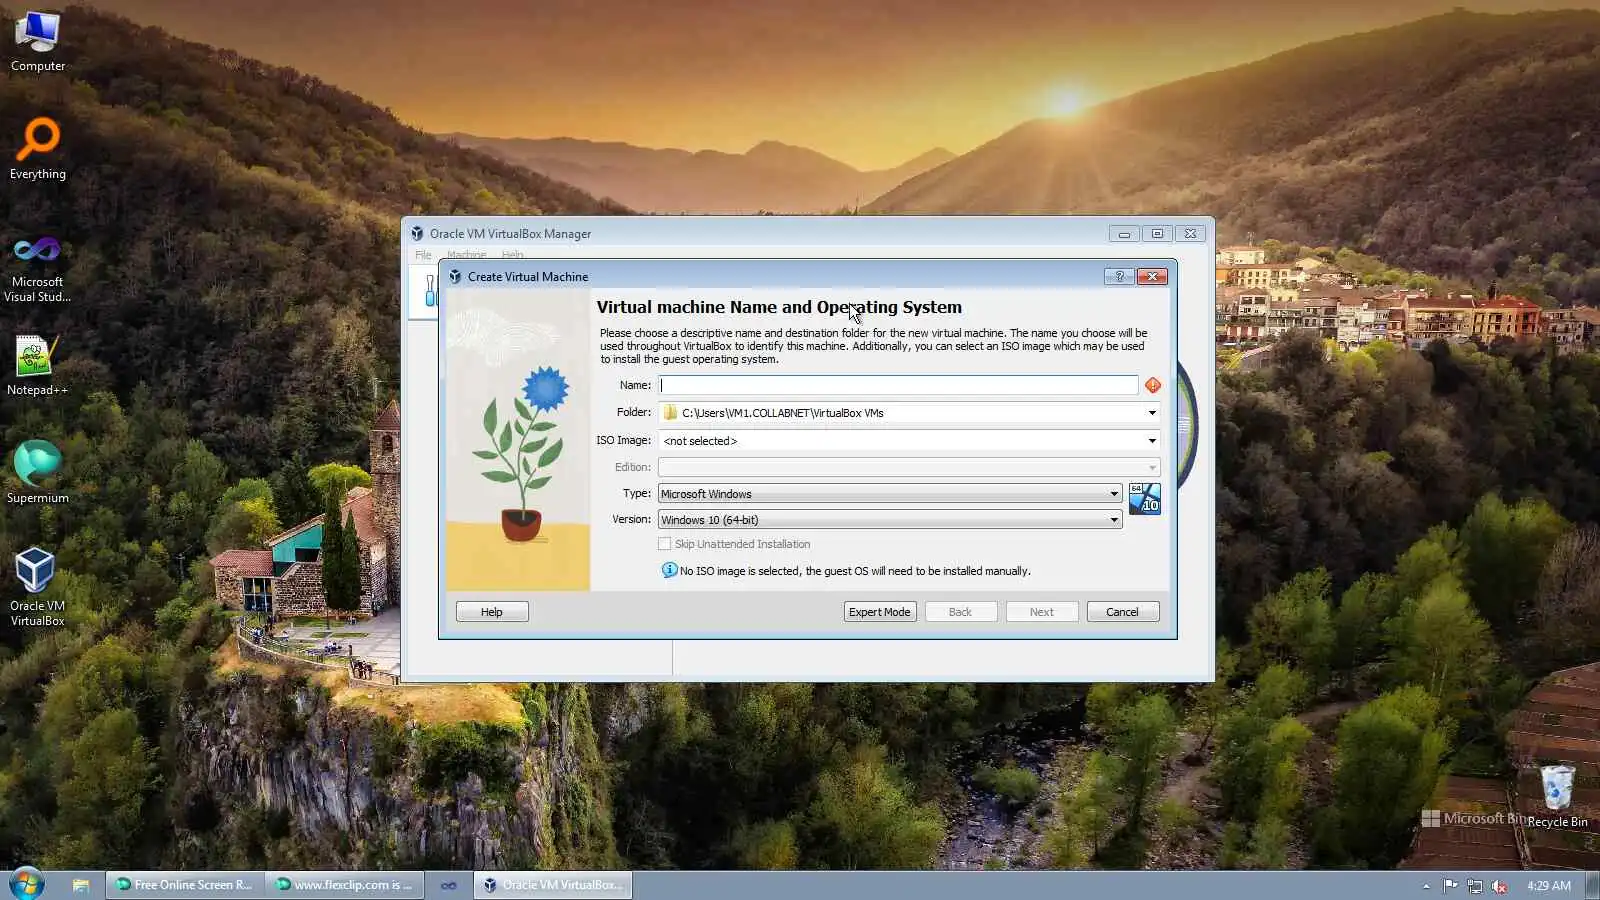The width and height of the screenshot is (1600, 900).
Task: Select the Oracle VM VirtualBox desktop icon
Action: [x=38, y=587]
